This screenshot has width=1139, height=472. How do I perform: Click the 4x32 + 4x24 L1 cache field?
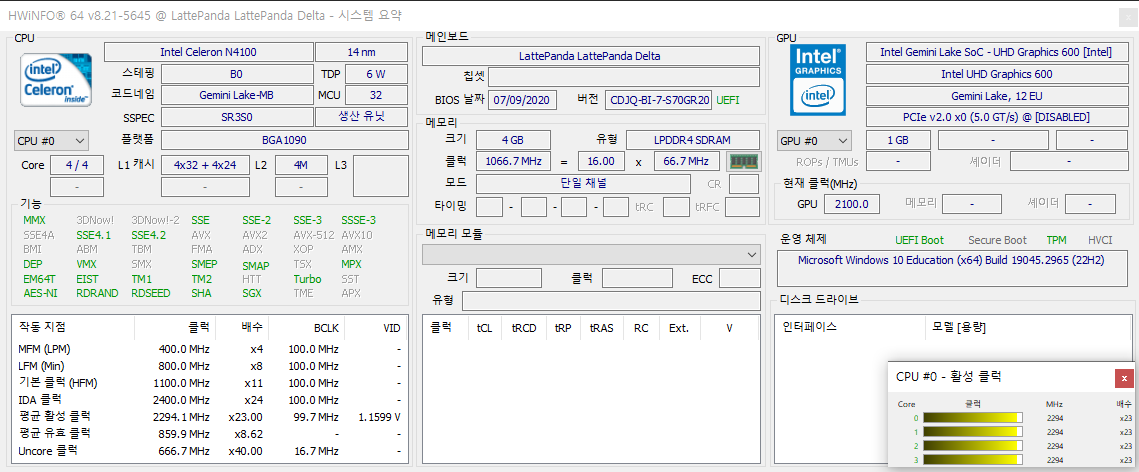[x=206, y=165]
